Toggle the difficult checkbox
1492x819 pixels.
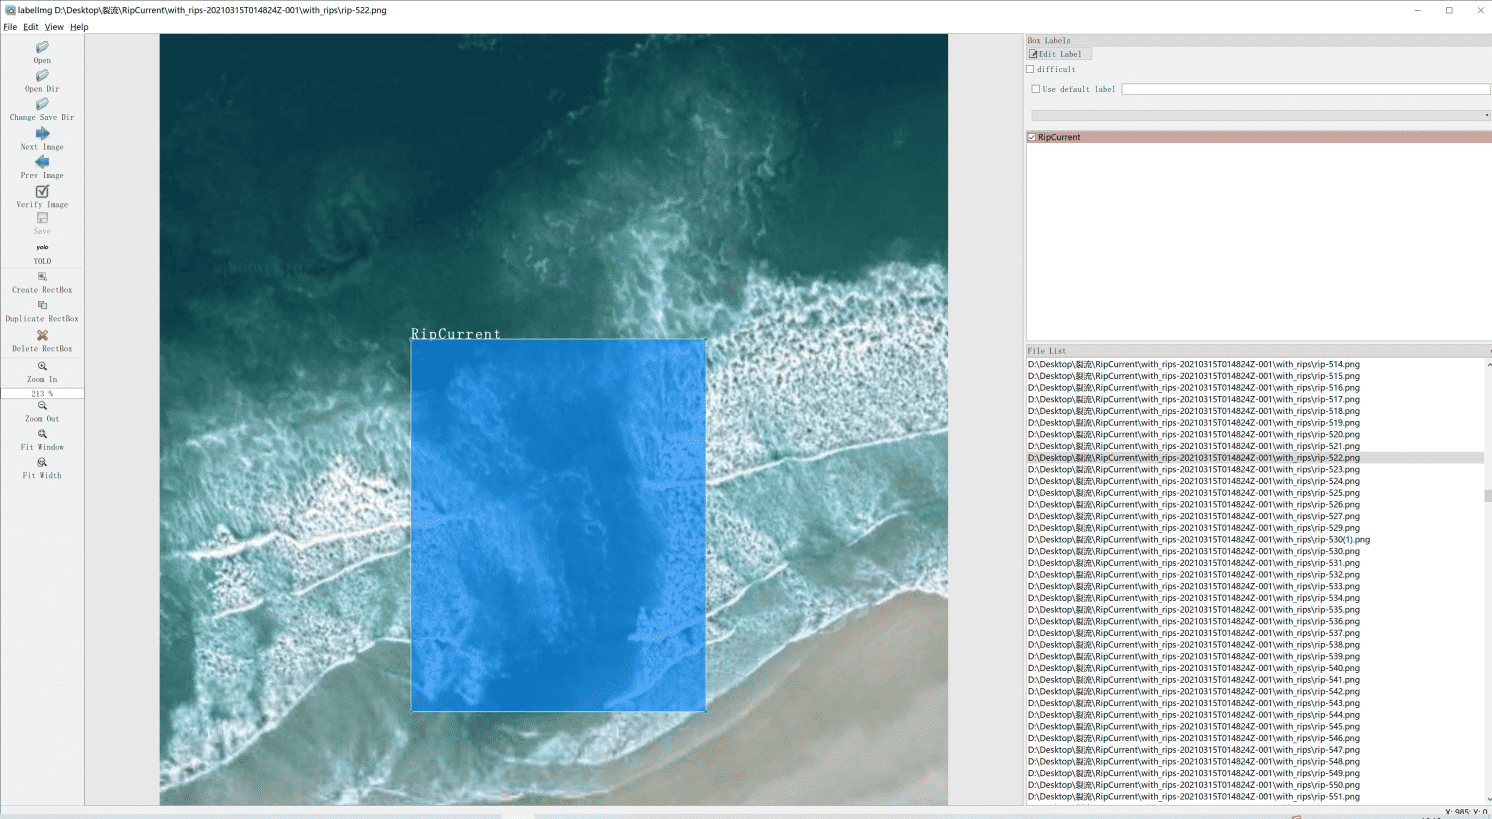click(x=1031, y=69)
